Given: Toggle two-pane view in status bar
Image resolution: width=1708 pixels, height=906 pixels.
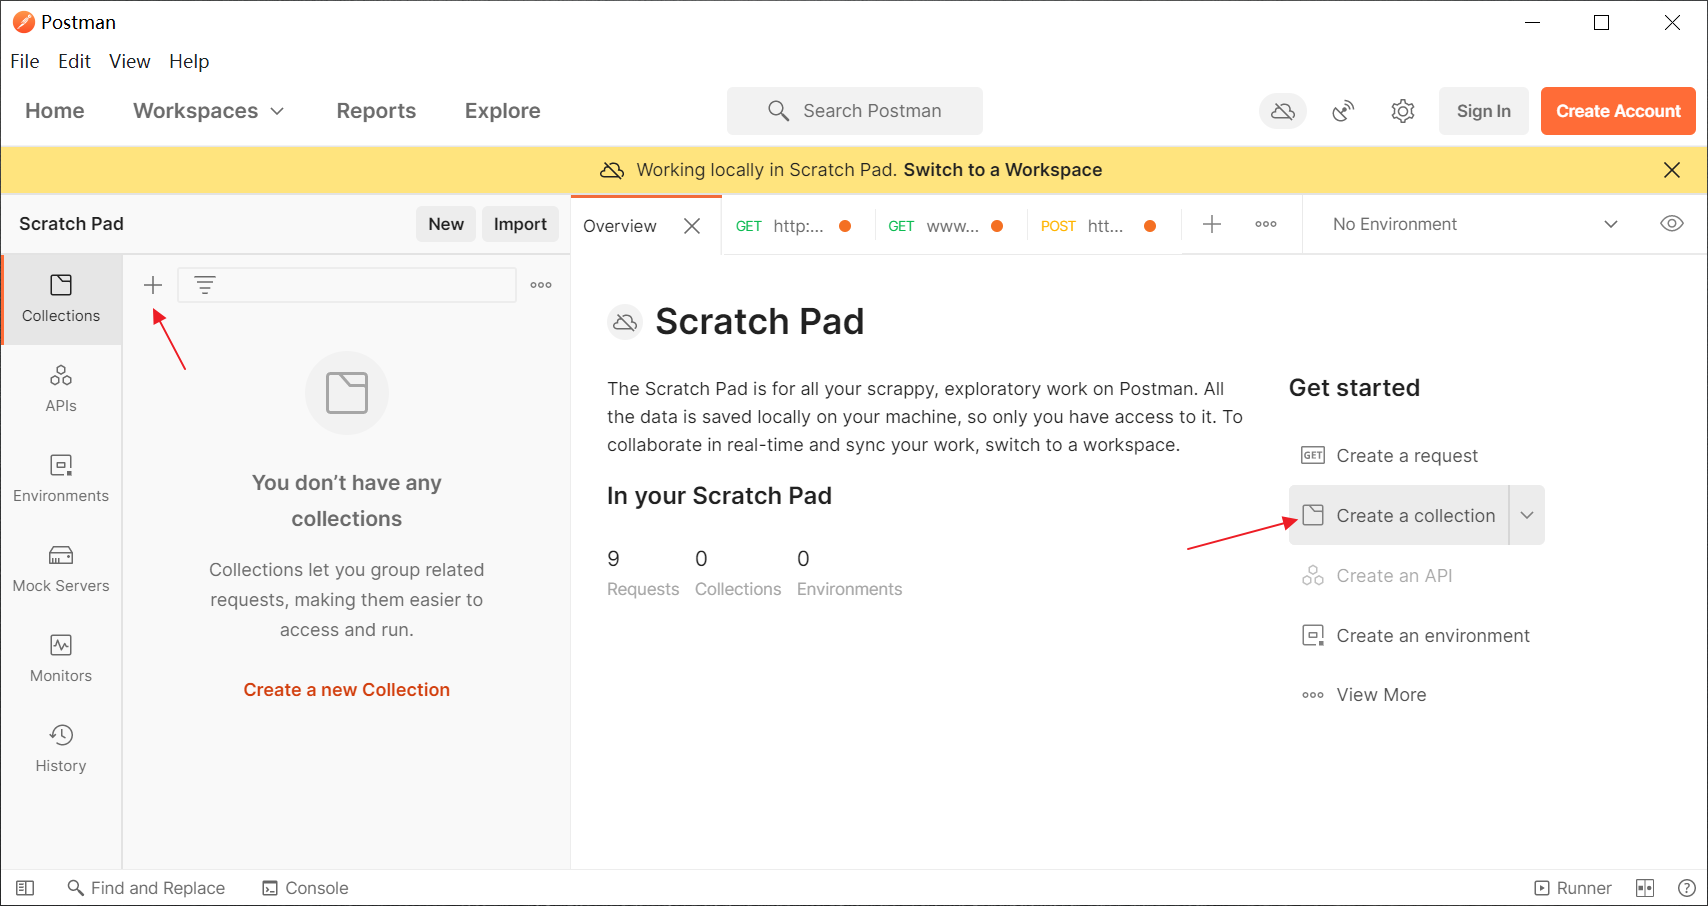Looking at the screenshot, I should pos(1644,888).
